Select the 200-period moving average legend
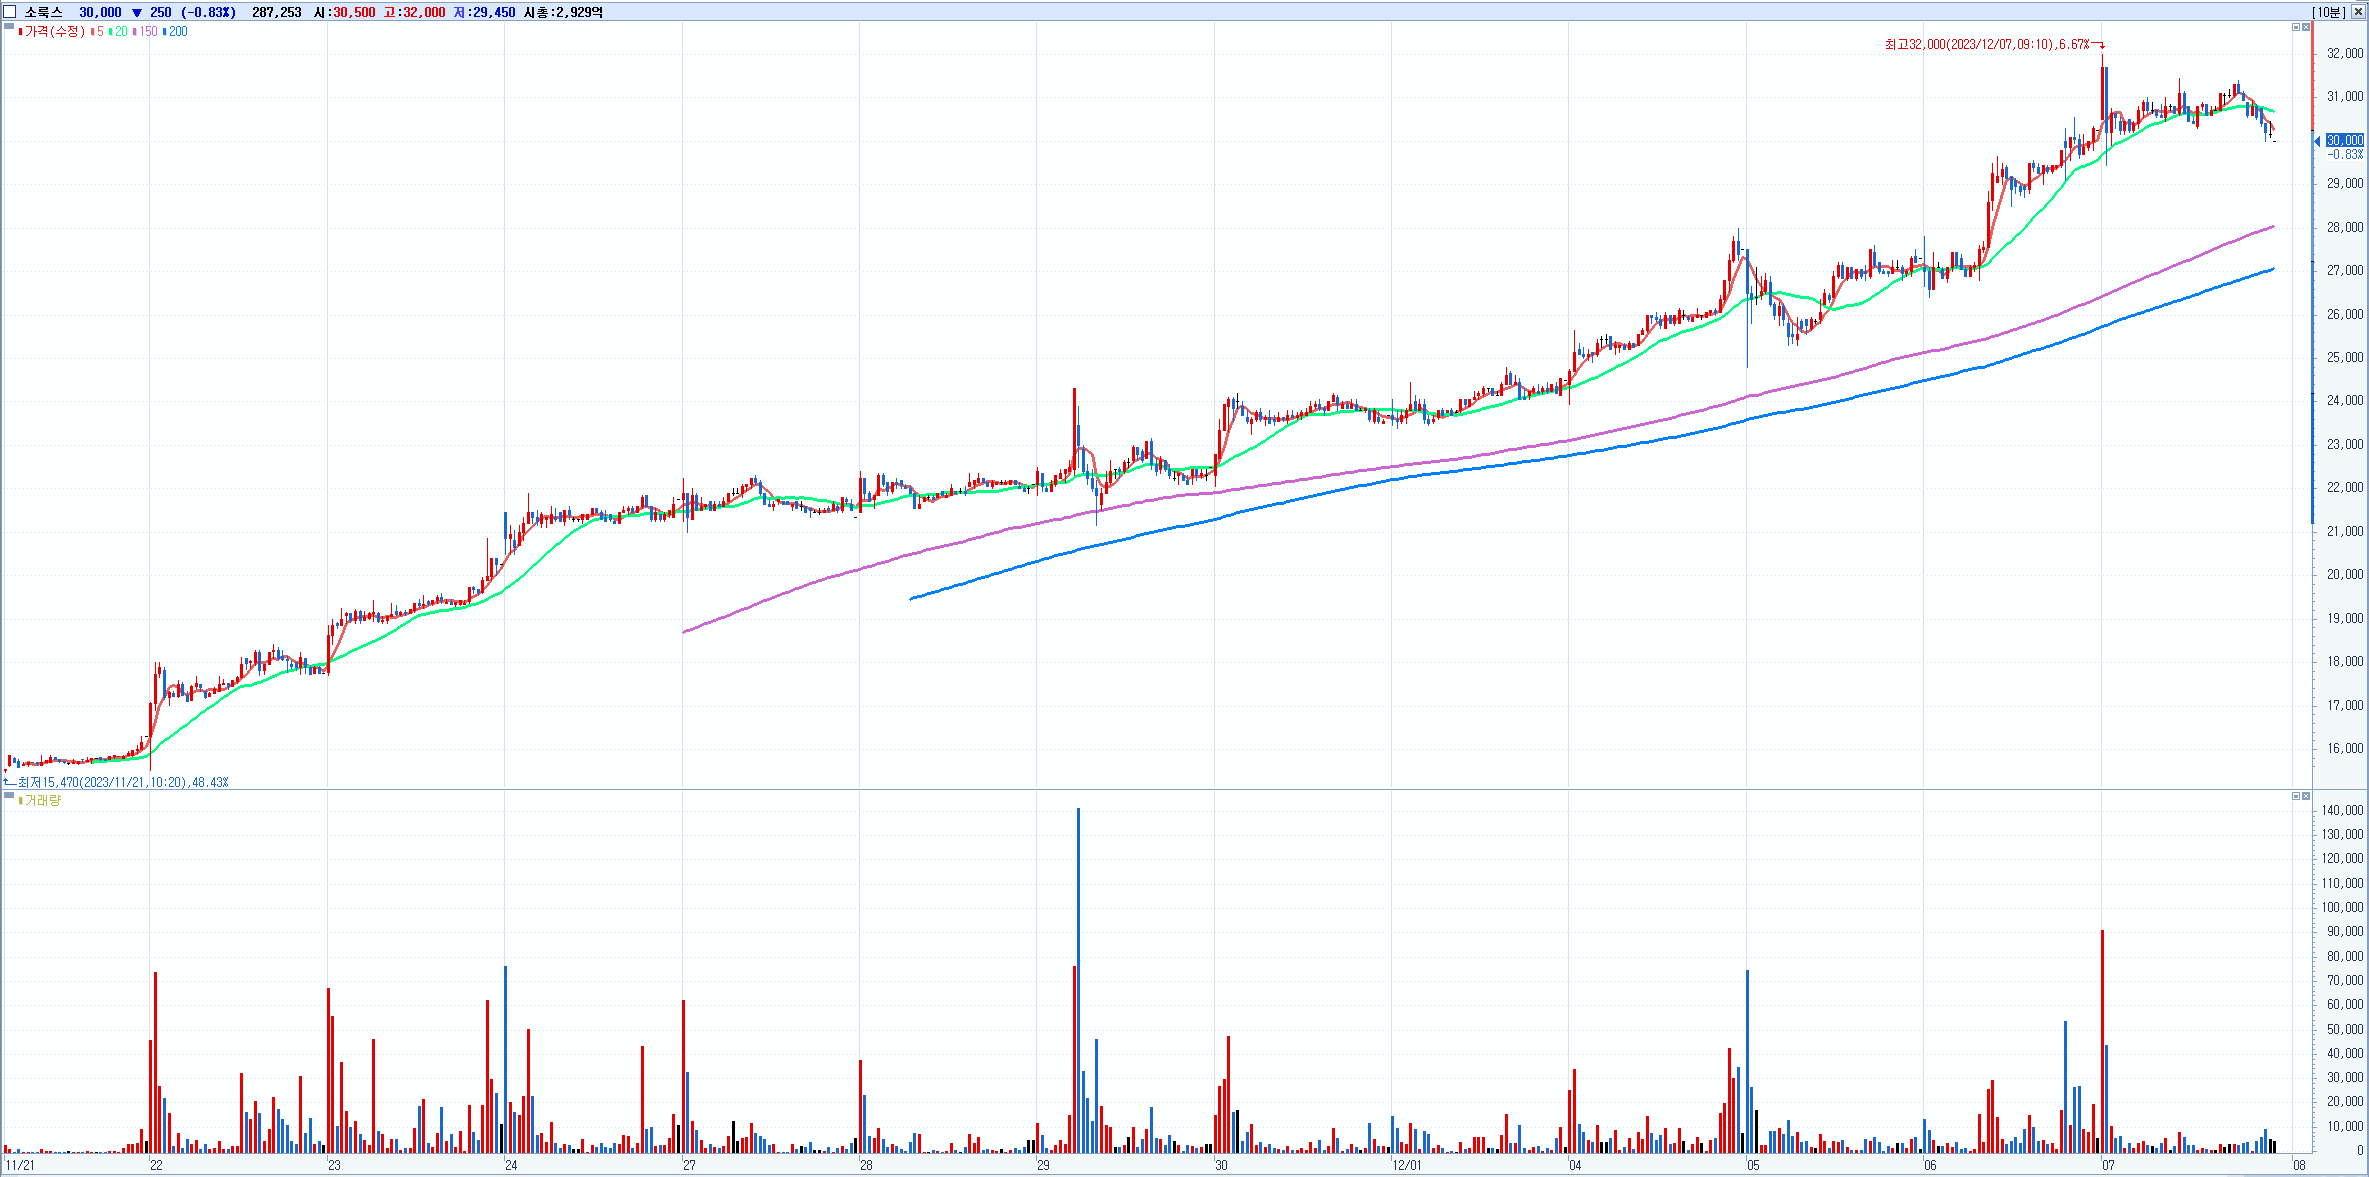The width and height of the screenshot is (2369, 1177). point(177,31)
